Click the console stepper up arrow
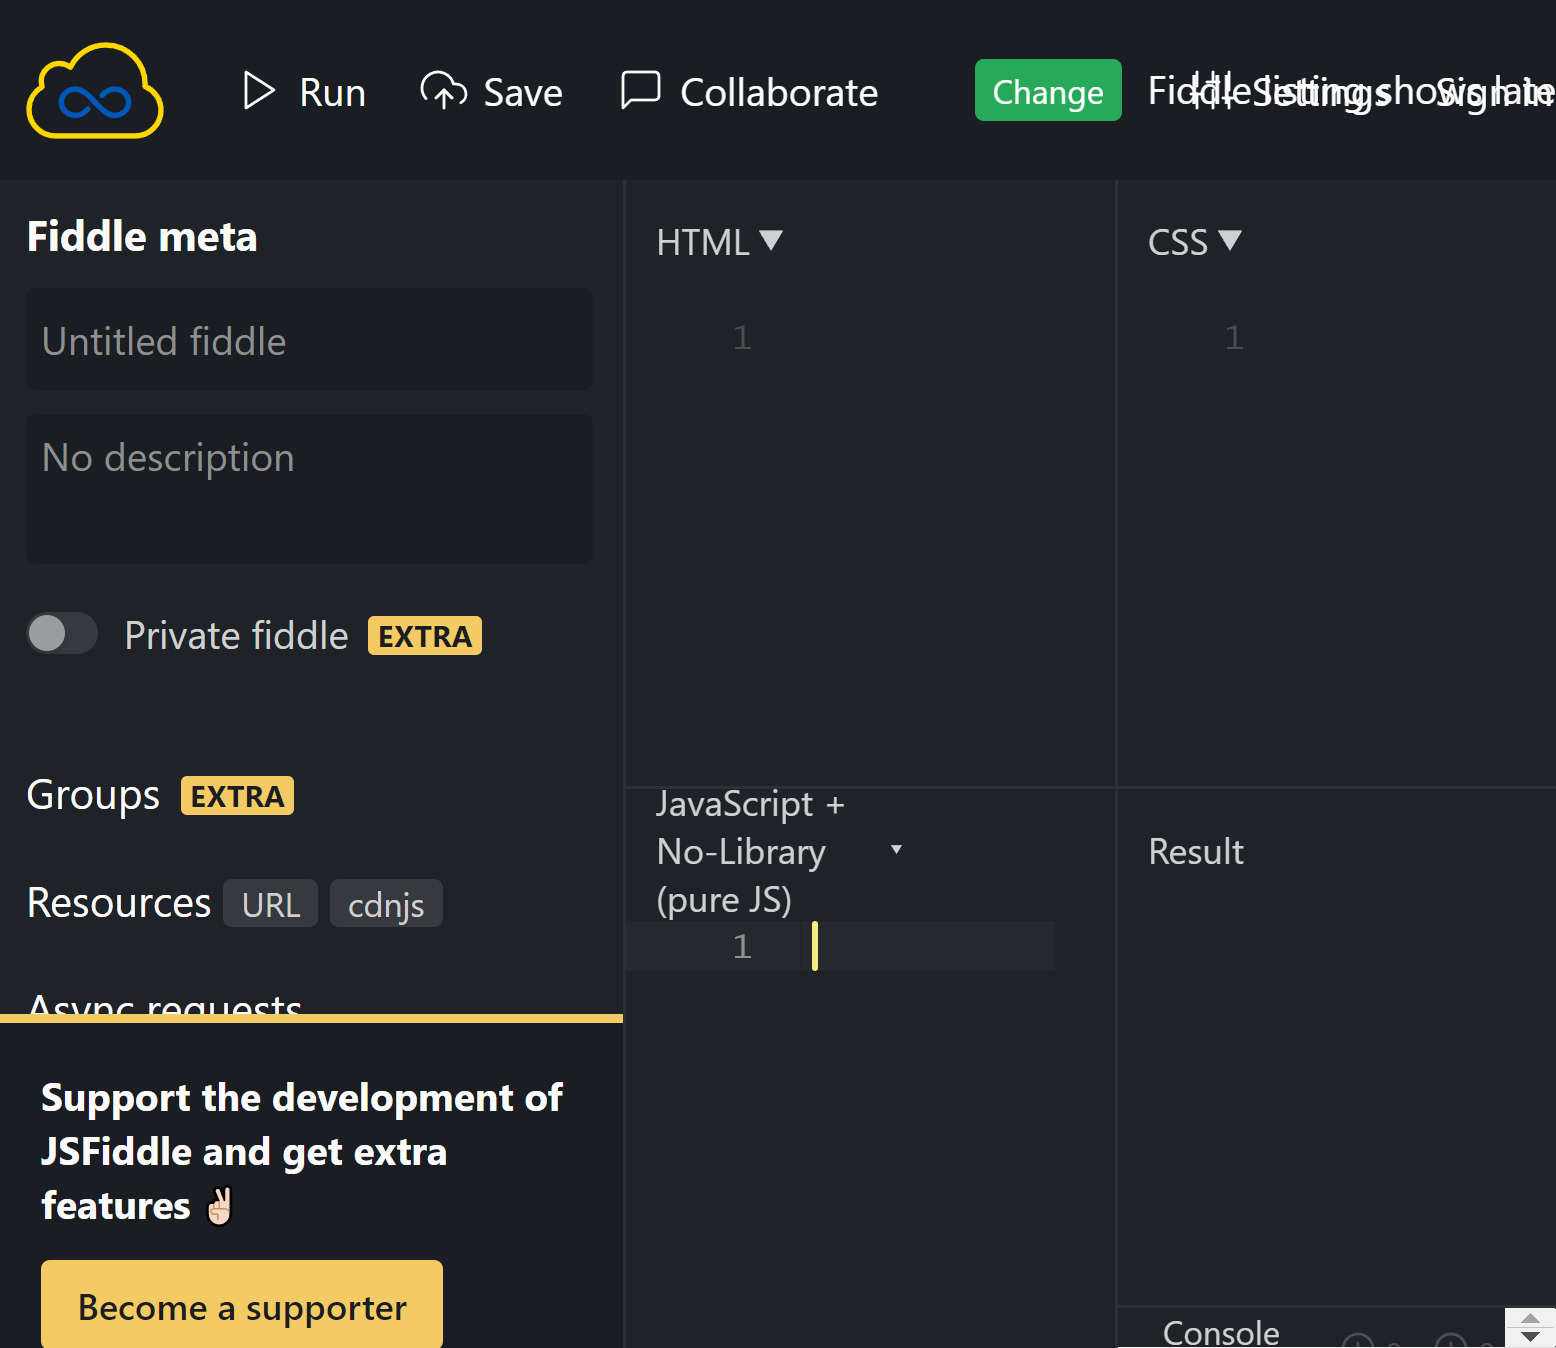Viewport: 1556px width, 1348px height. coord(1530,1319)
